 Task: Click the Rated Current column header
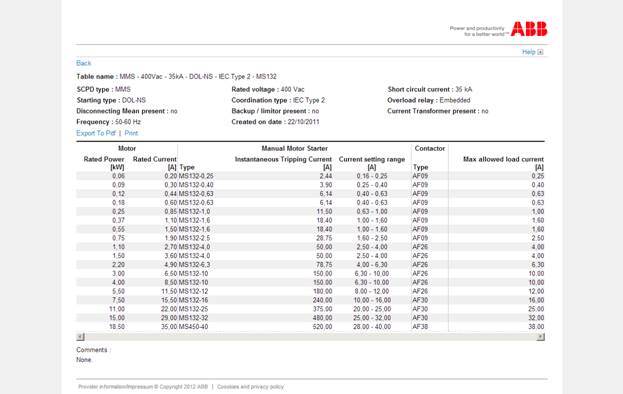coord(155,163)
